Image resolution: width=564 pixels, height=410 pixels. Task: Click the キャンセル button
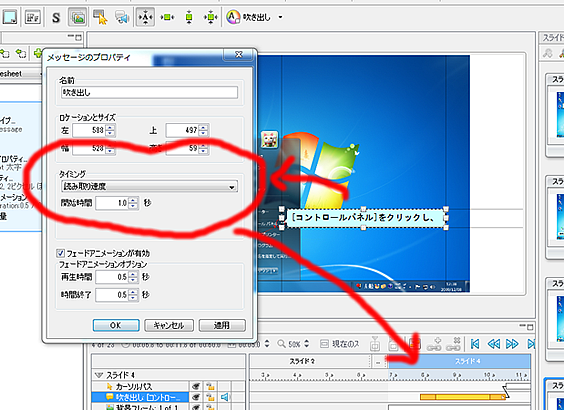(x=169, y=325)
